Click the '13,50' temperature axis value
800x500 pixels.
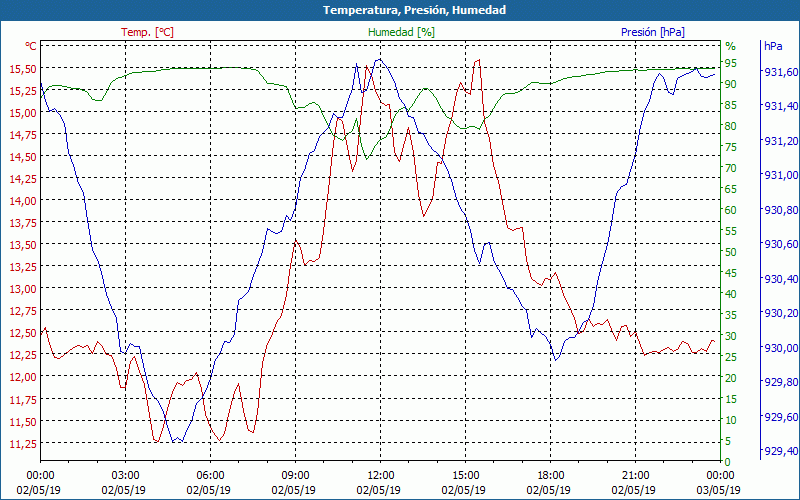[x=22, y=244]
